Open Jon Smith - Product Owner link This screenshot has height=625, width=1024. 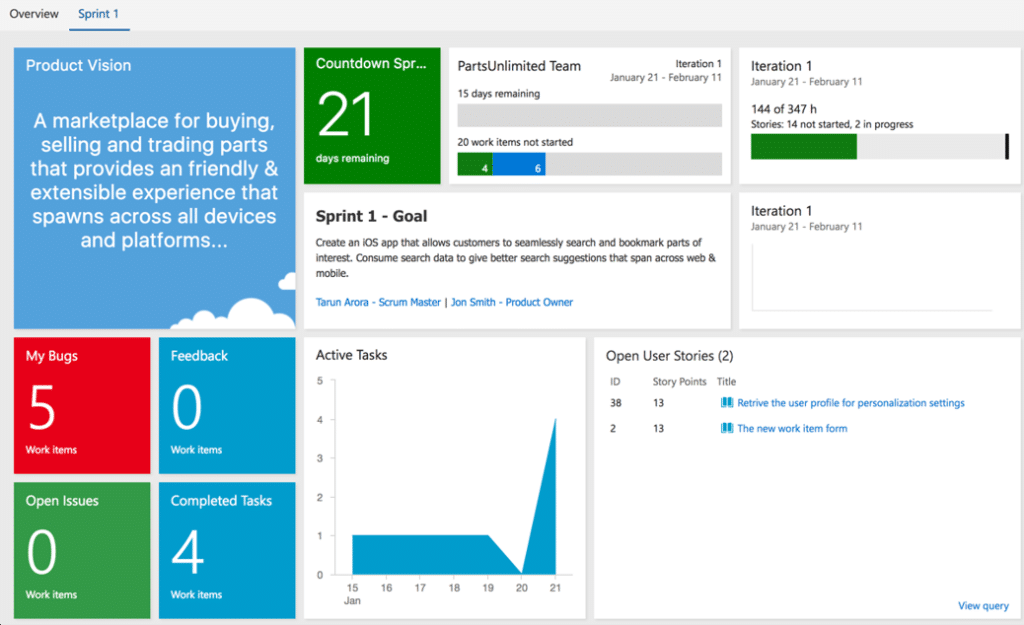[511, 302]
